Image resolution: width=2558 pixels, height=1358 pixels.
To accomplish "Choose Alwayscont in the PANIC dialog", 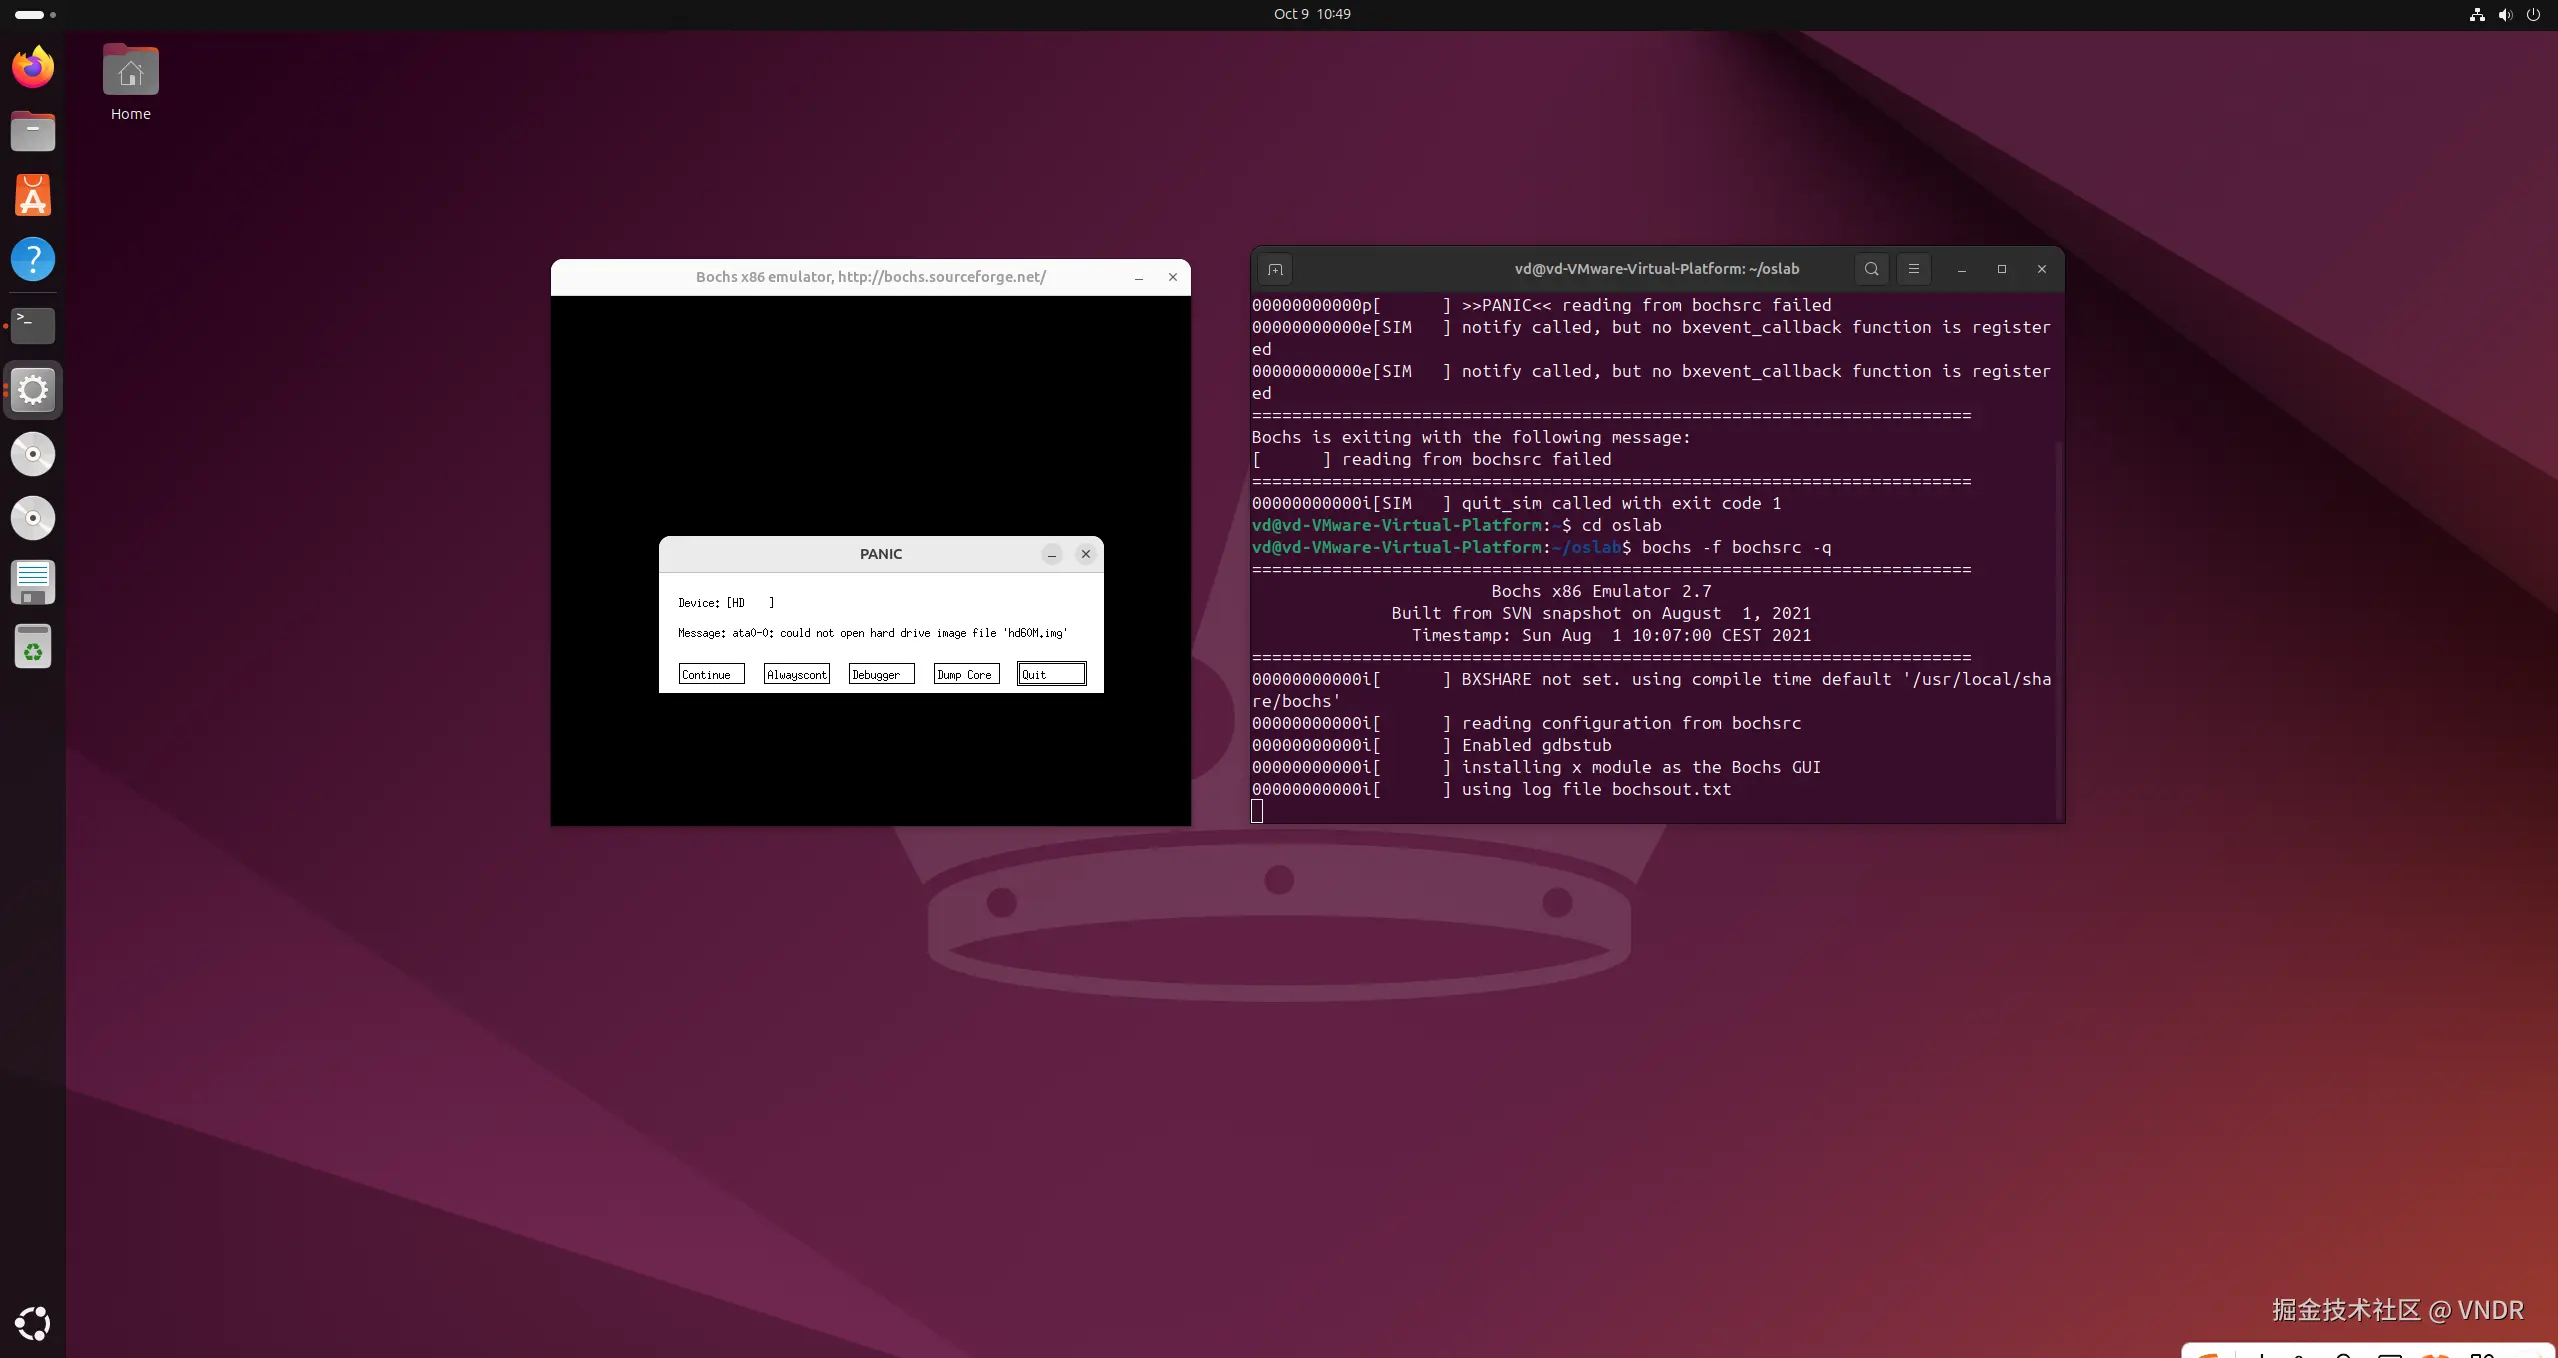I will [796, 674].
